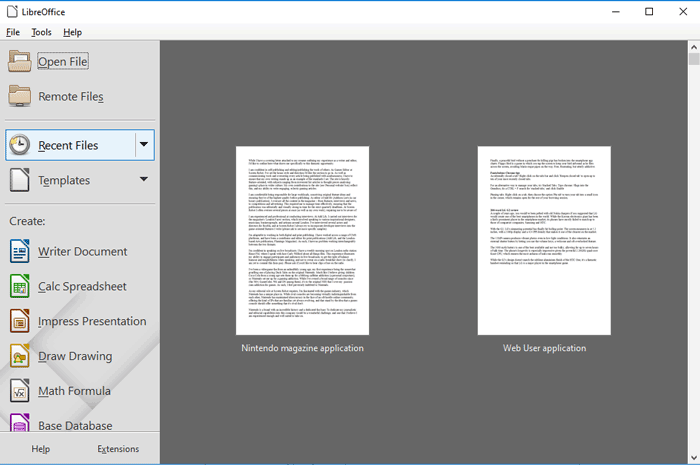Close the LibreOffice window
Image resolution: width=700 pixels, height=465 pixels.
click(683, 12)
